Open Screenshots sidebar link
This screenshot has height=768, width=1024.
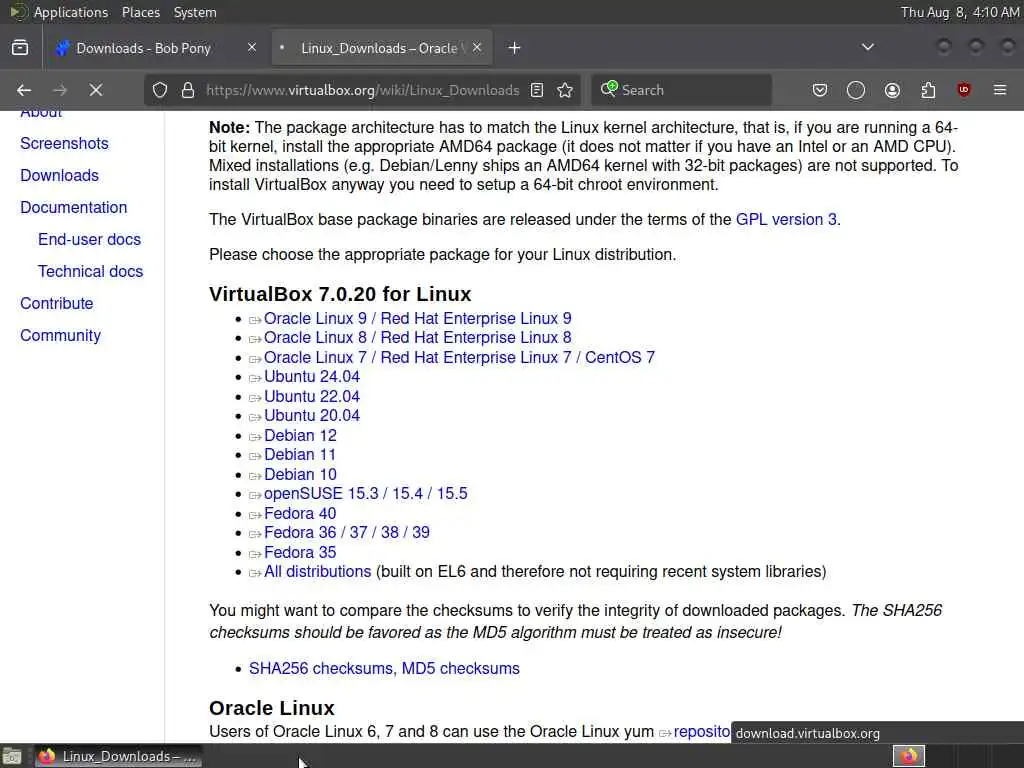tap(64, 144)
